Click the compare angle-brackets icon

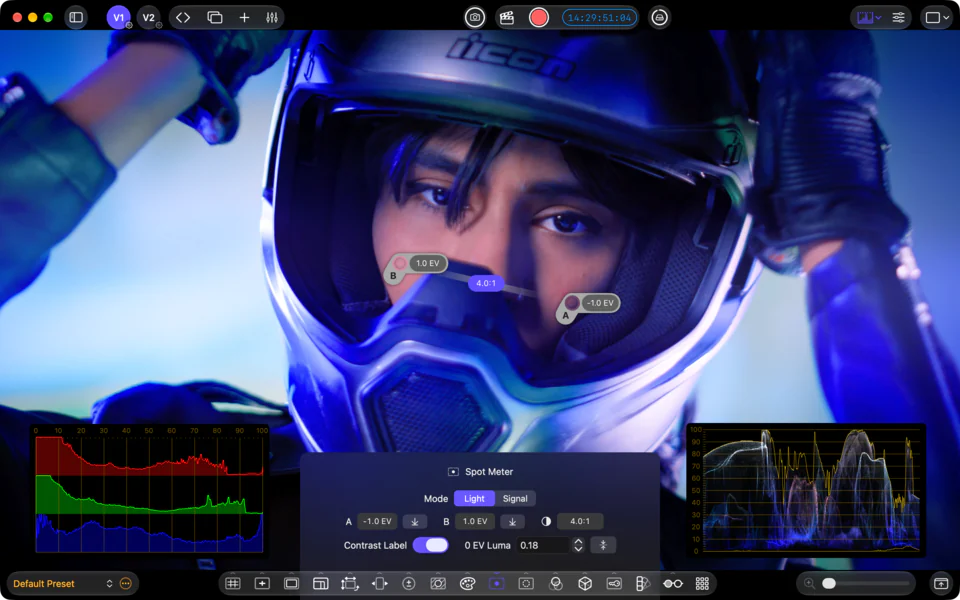coord(183,18)
